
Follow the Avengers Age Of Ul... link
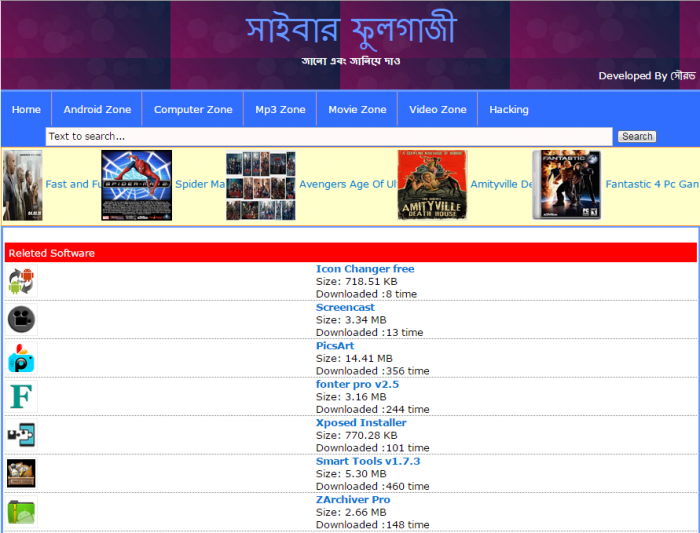(348, 184)
